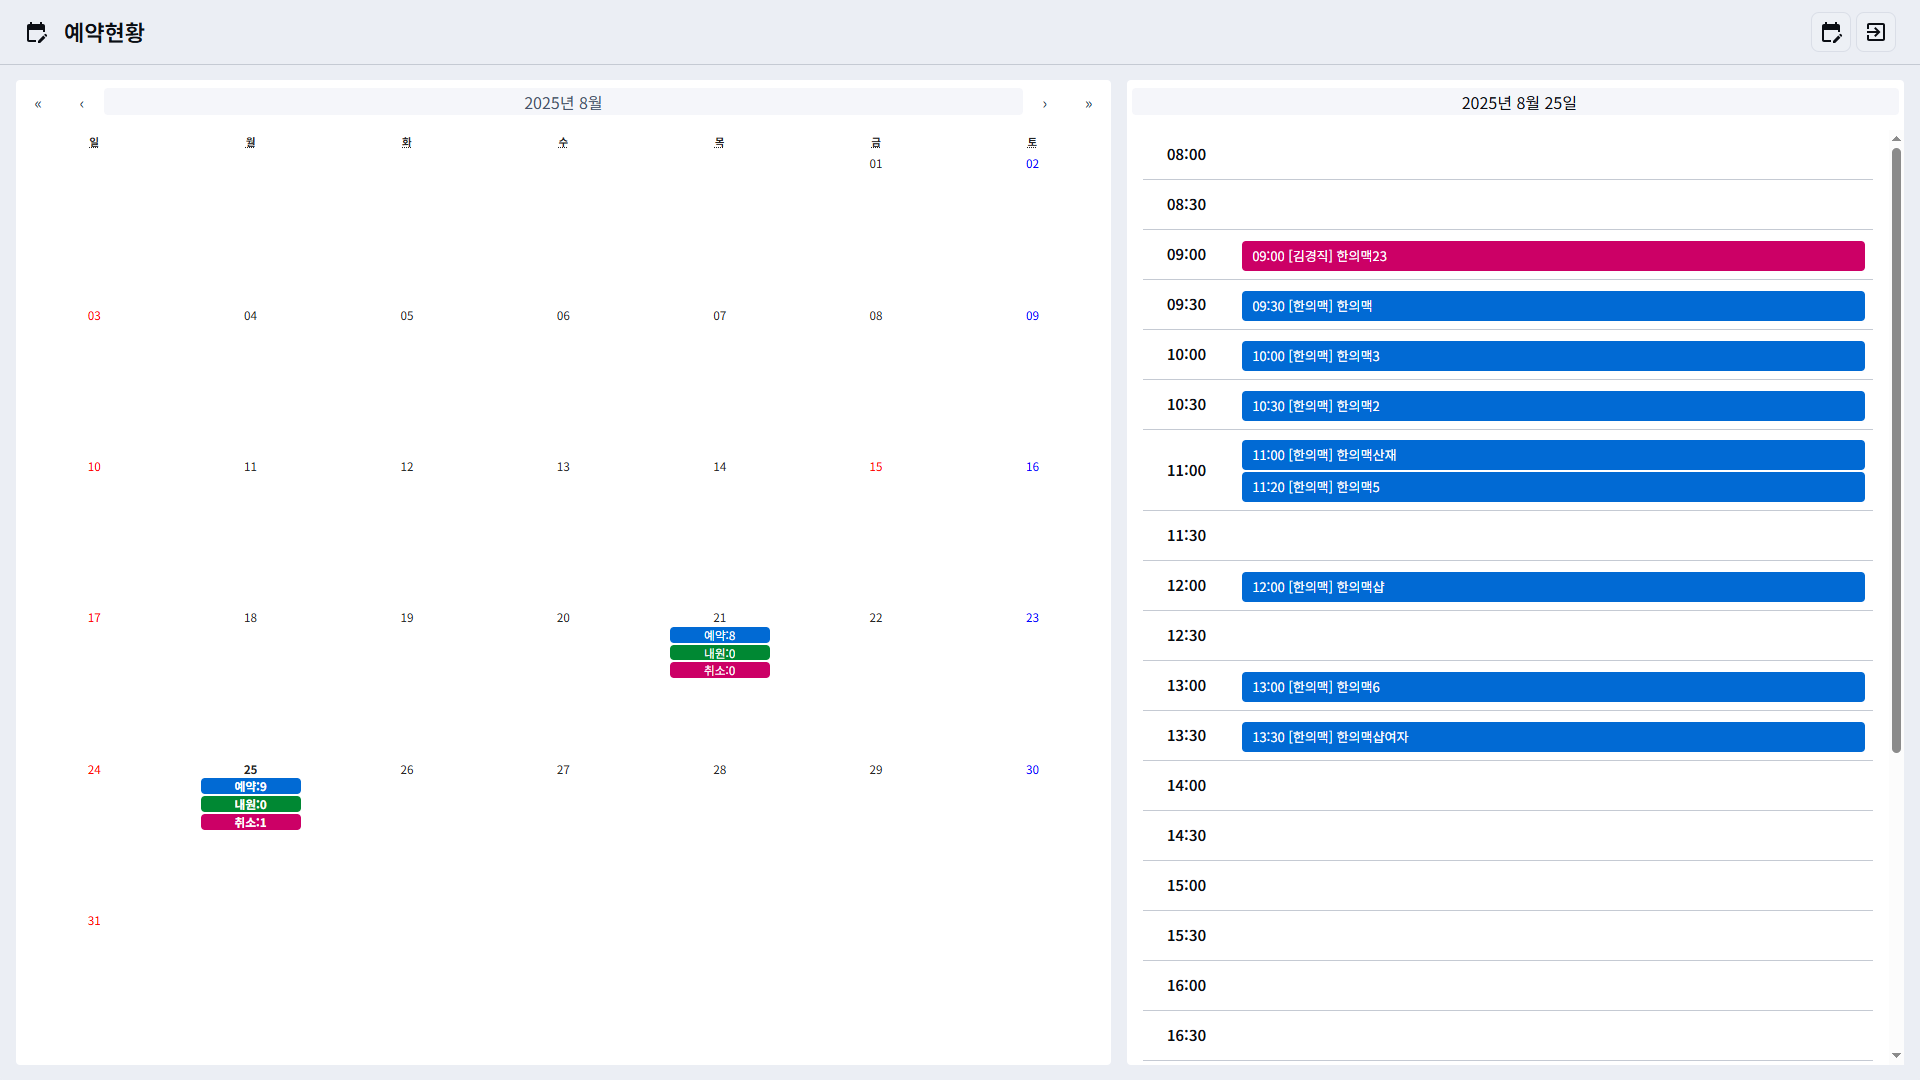This screenshot has width=1920, height=1080.
Task: Open the 2025년 8월 month selector
Action: pos(563,103)
